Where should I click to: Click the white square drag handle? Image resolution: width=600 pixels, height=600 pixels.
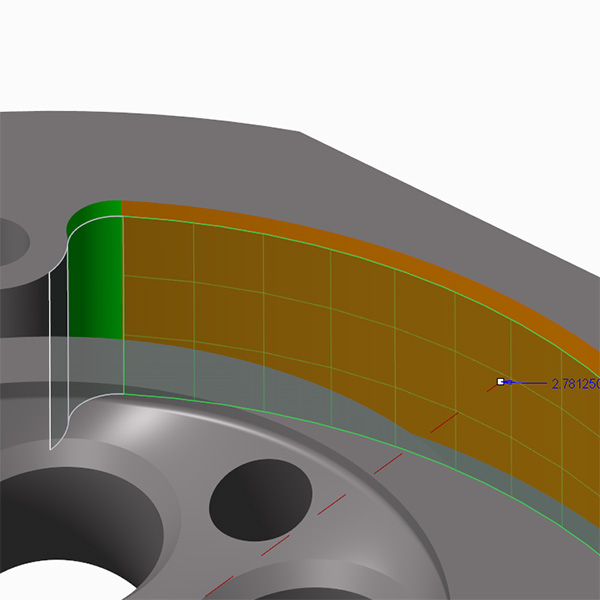pos(500,382)
